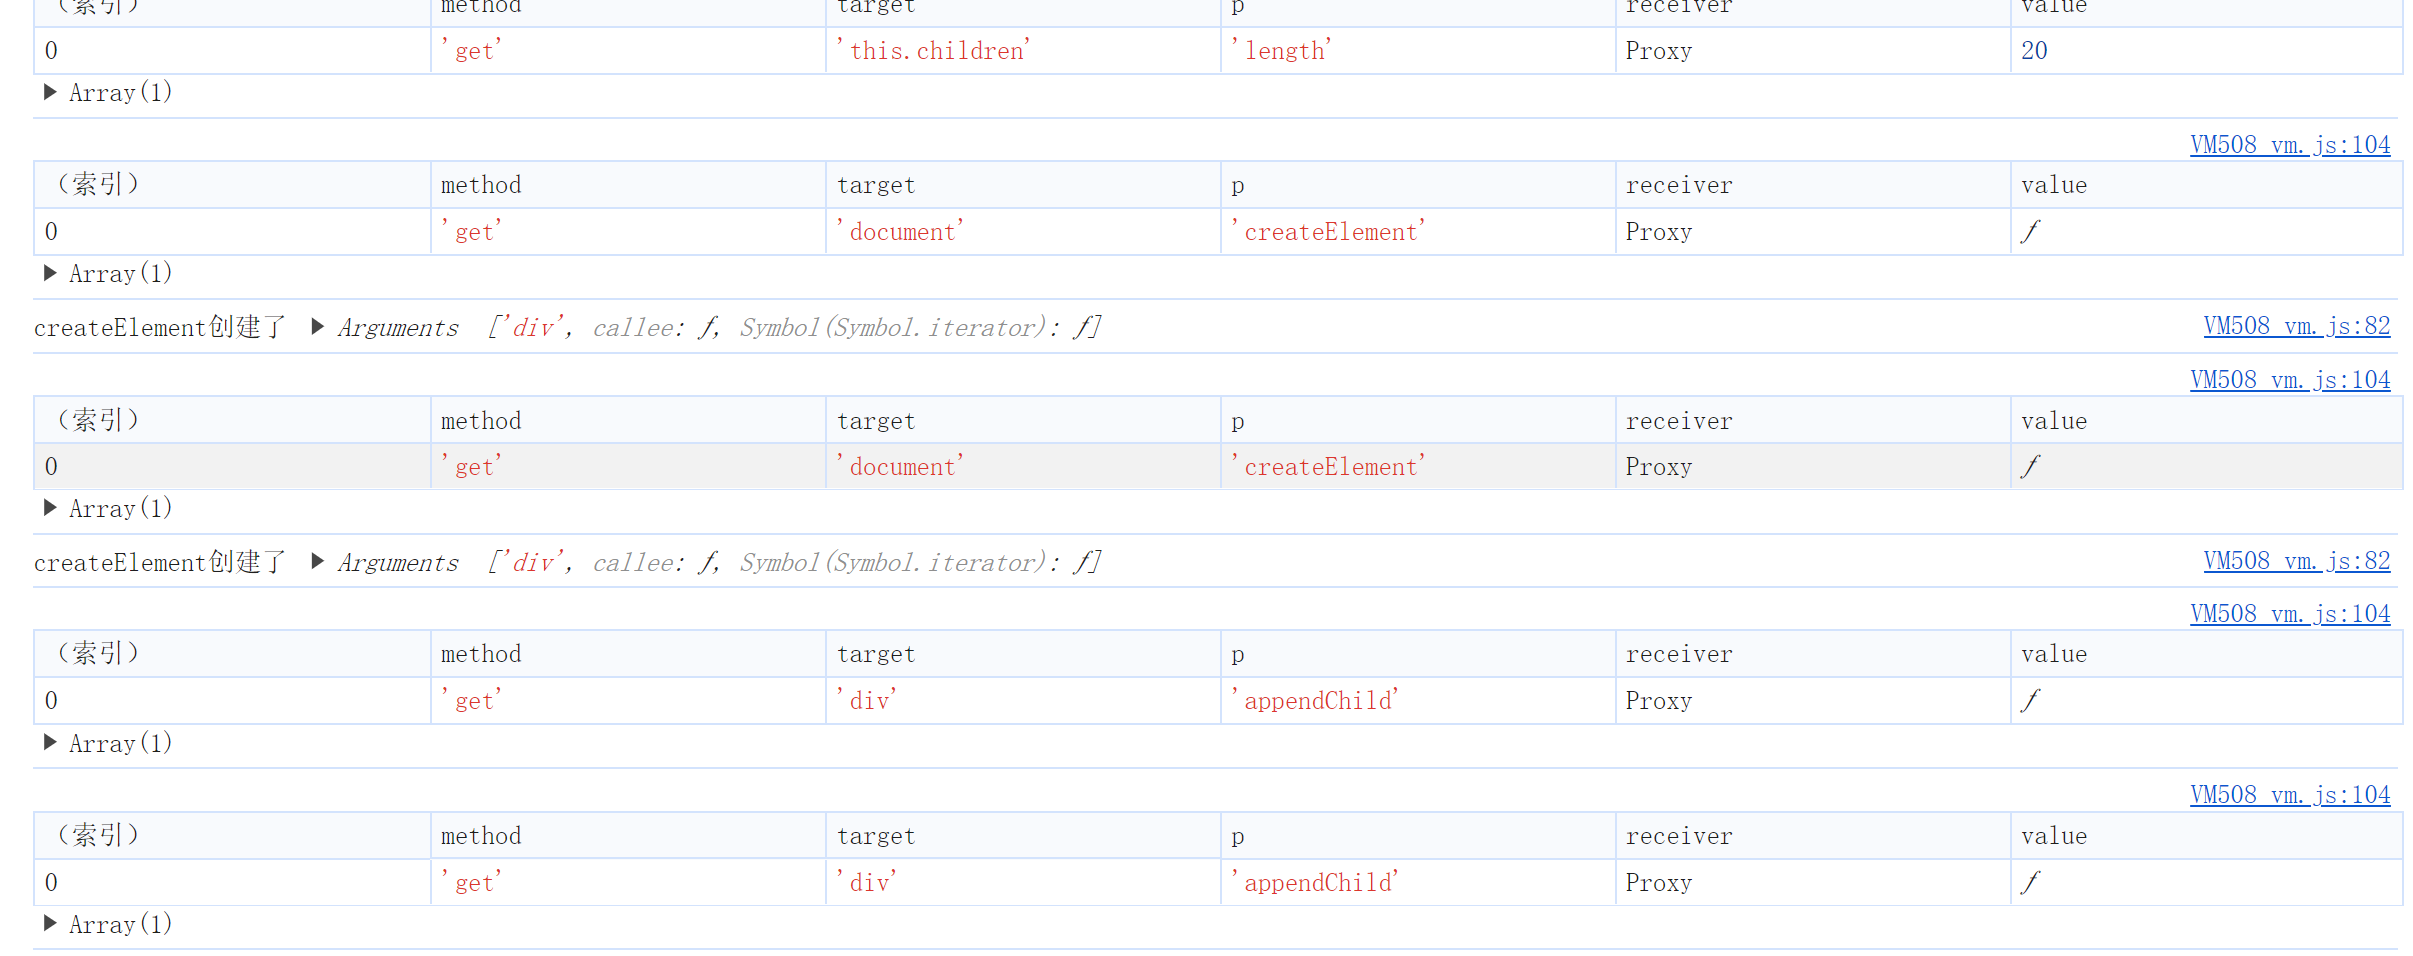Open vm.js:104 link above upper appendChild table
This screenshot has width=2413, height=956.
(2290, 614)
